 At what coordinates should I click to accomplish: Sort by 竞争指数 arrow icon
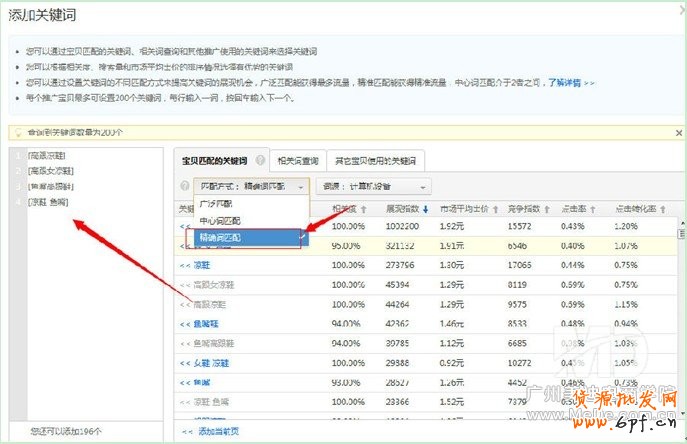point(547,210)
